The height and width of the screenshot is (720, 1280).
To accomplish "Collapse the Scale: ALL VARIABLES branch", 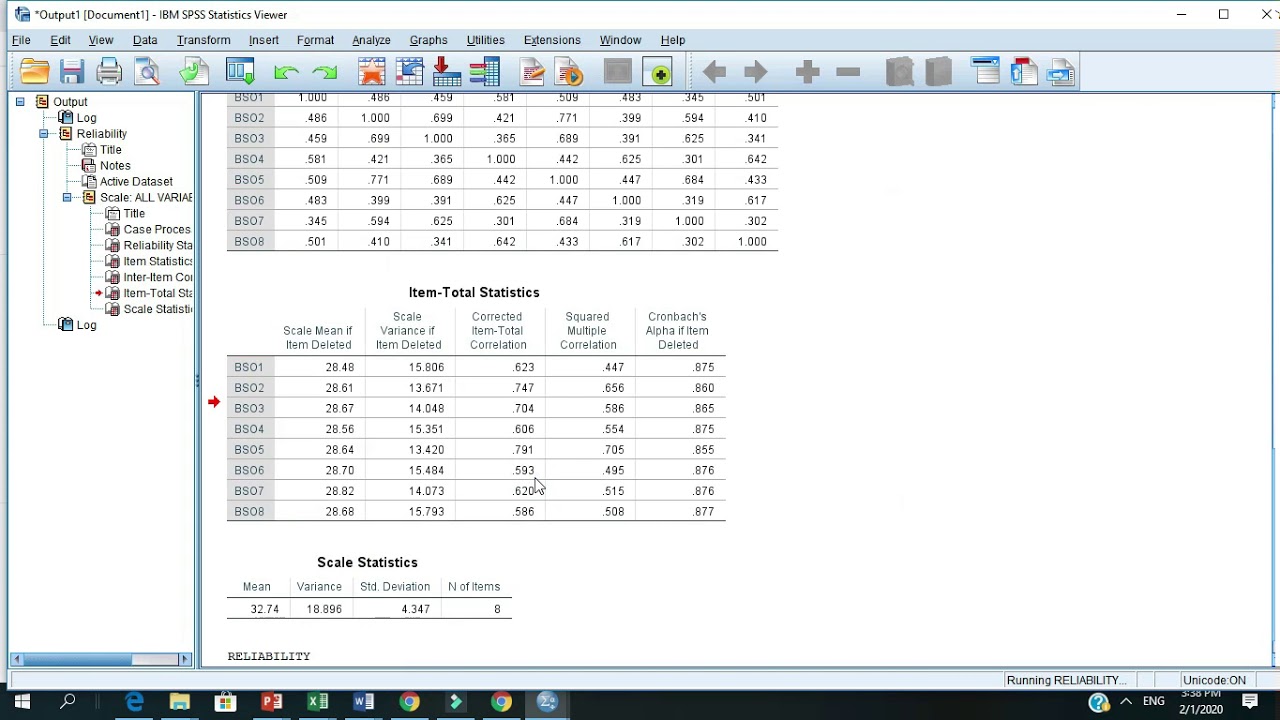I will pyautogui.click(x=67, y=198).
